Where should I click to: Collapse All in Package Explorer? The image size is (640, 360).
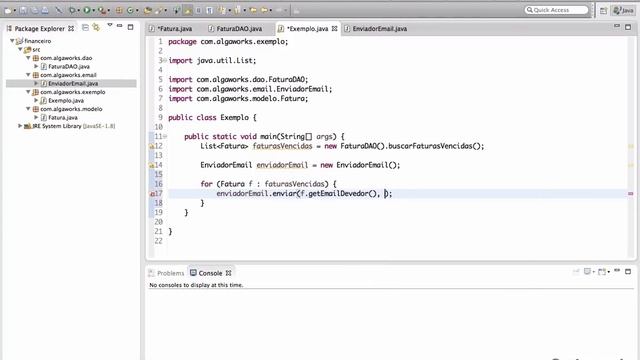(85, 28)
